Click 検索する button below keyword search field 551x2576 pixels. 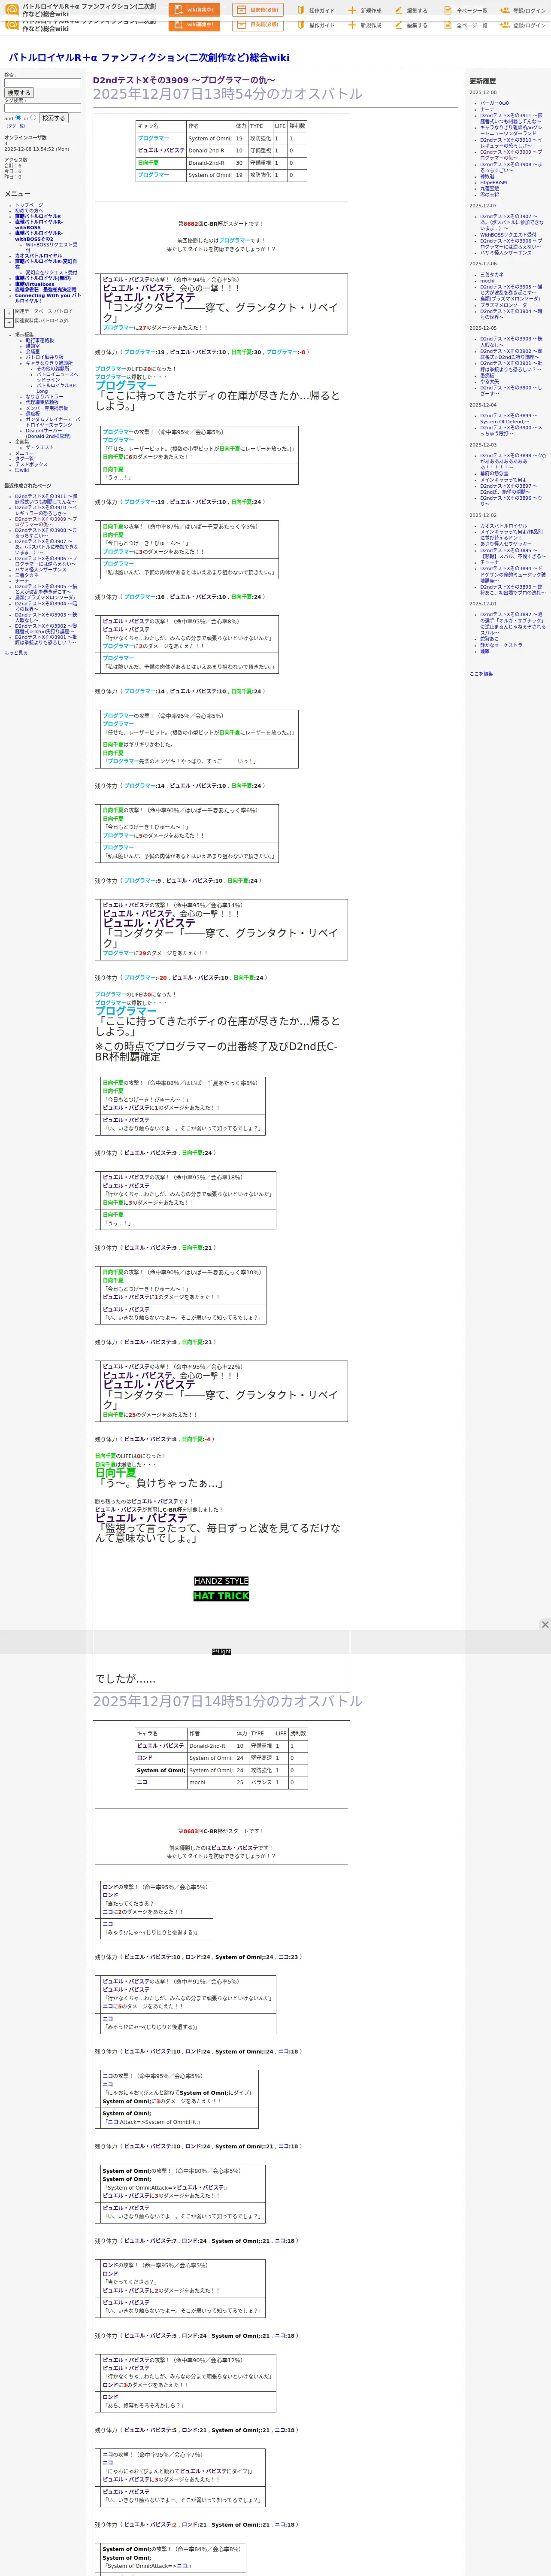19,93
